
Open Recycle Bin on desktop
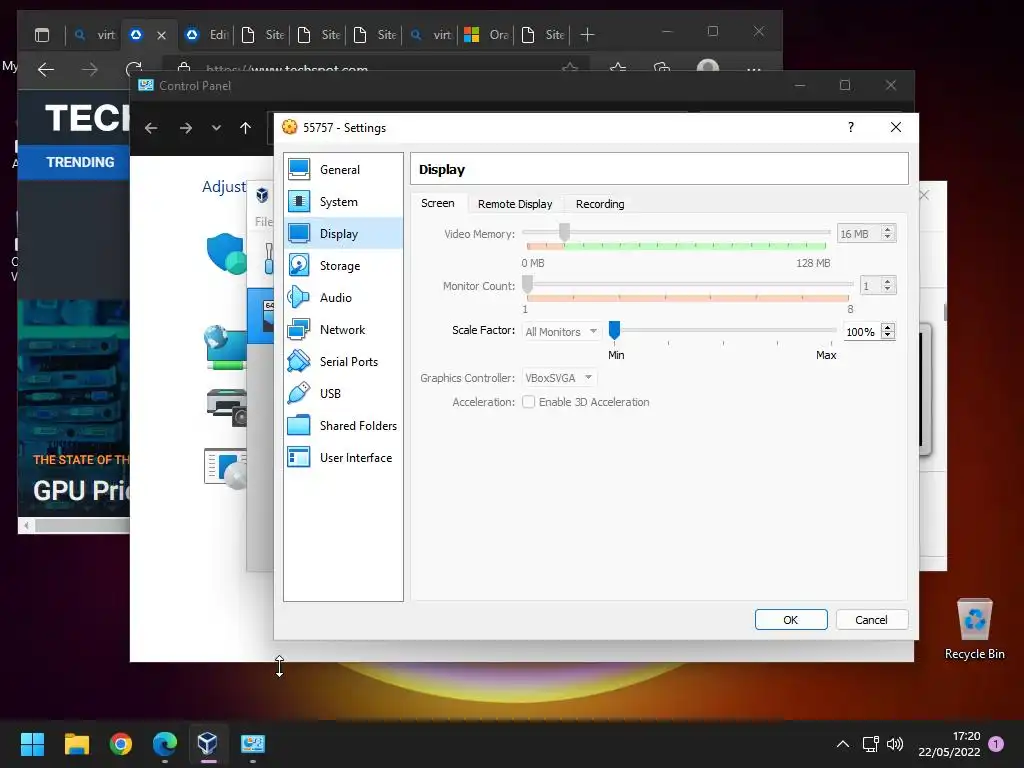pos(974,628)
